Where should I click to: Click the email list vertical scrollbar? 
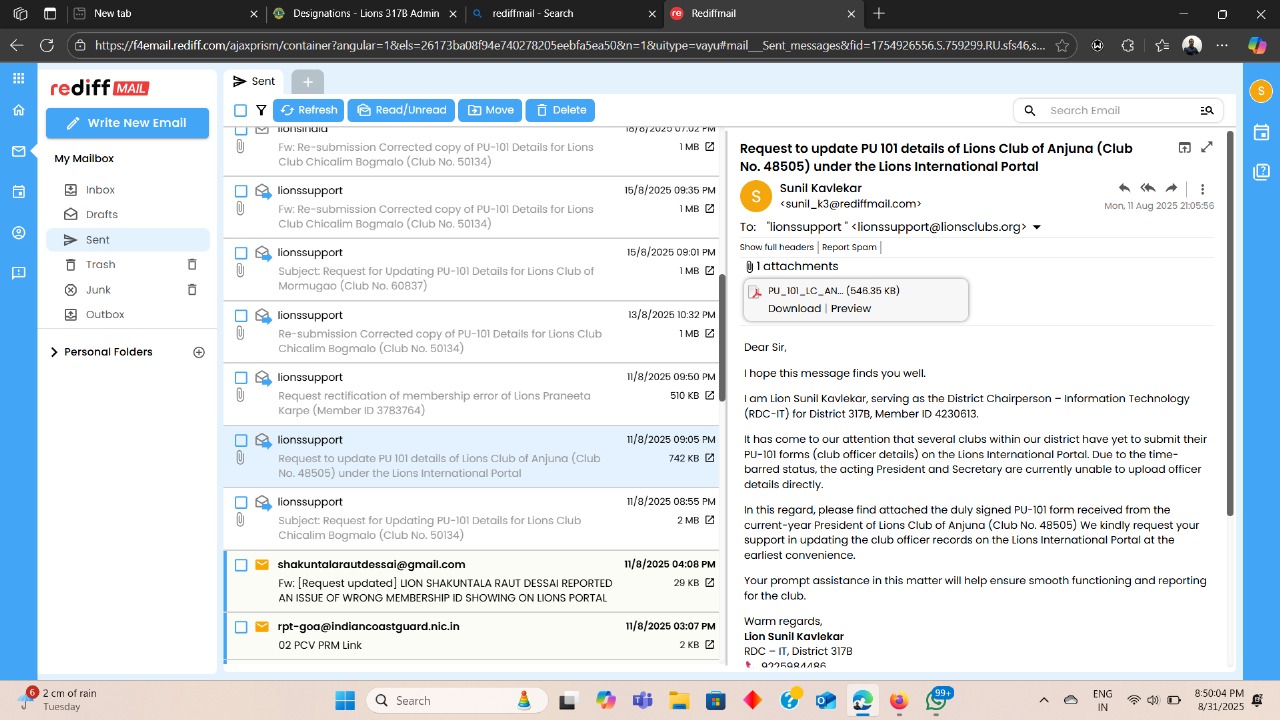tap(721, 320)
